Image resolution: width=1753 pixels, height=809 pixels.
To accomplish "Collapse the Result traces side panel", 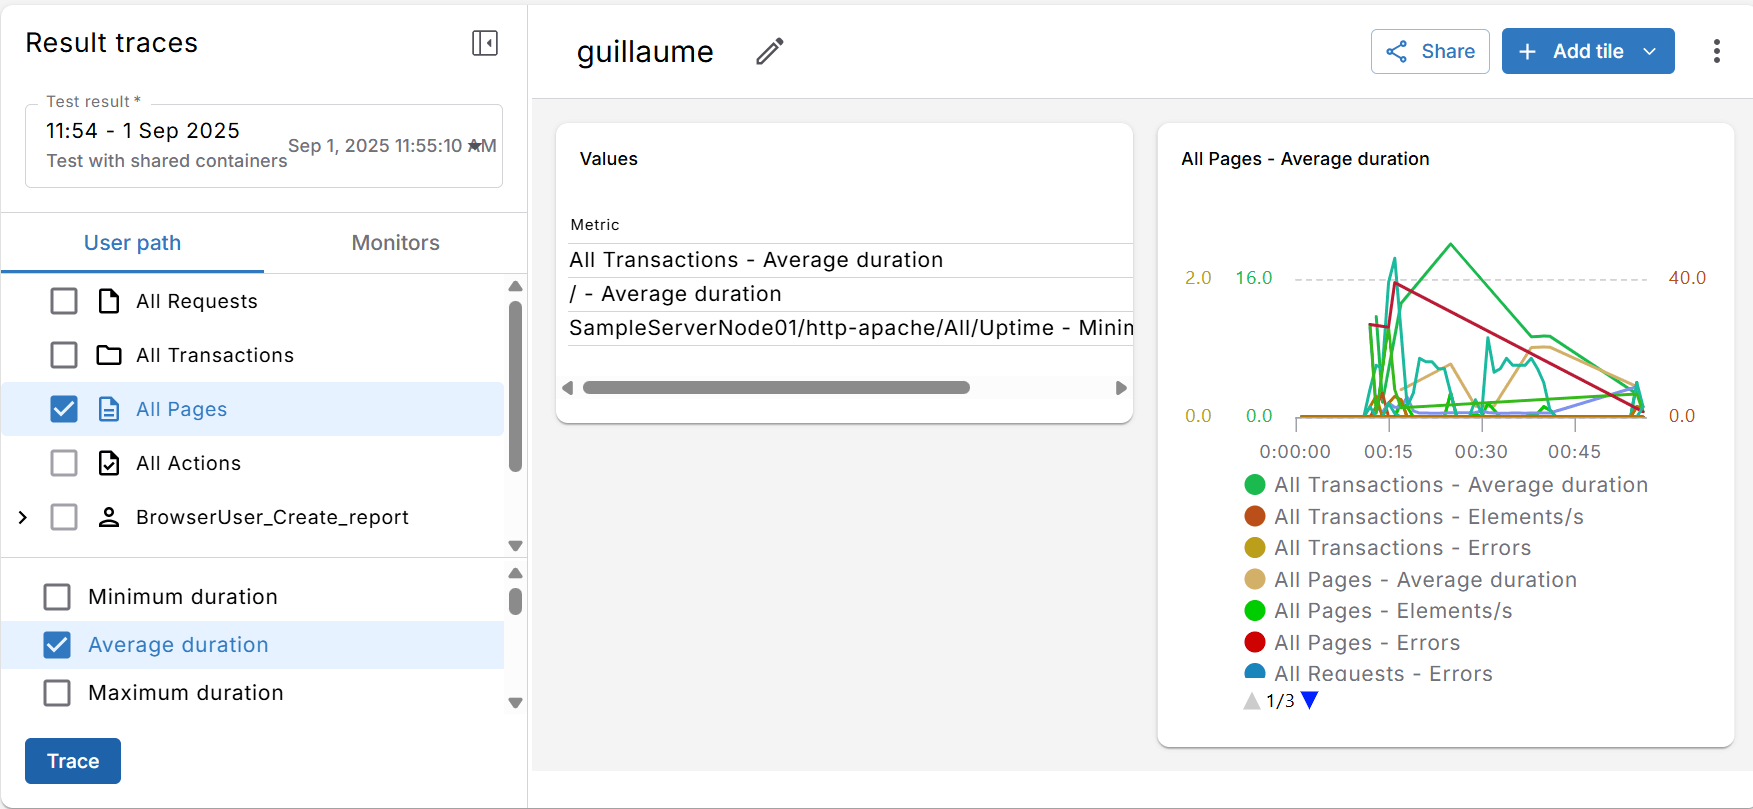I will pos(485,43).
